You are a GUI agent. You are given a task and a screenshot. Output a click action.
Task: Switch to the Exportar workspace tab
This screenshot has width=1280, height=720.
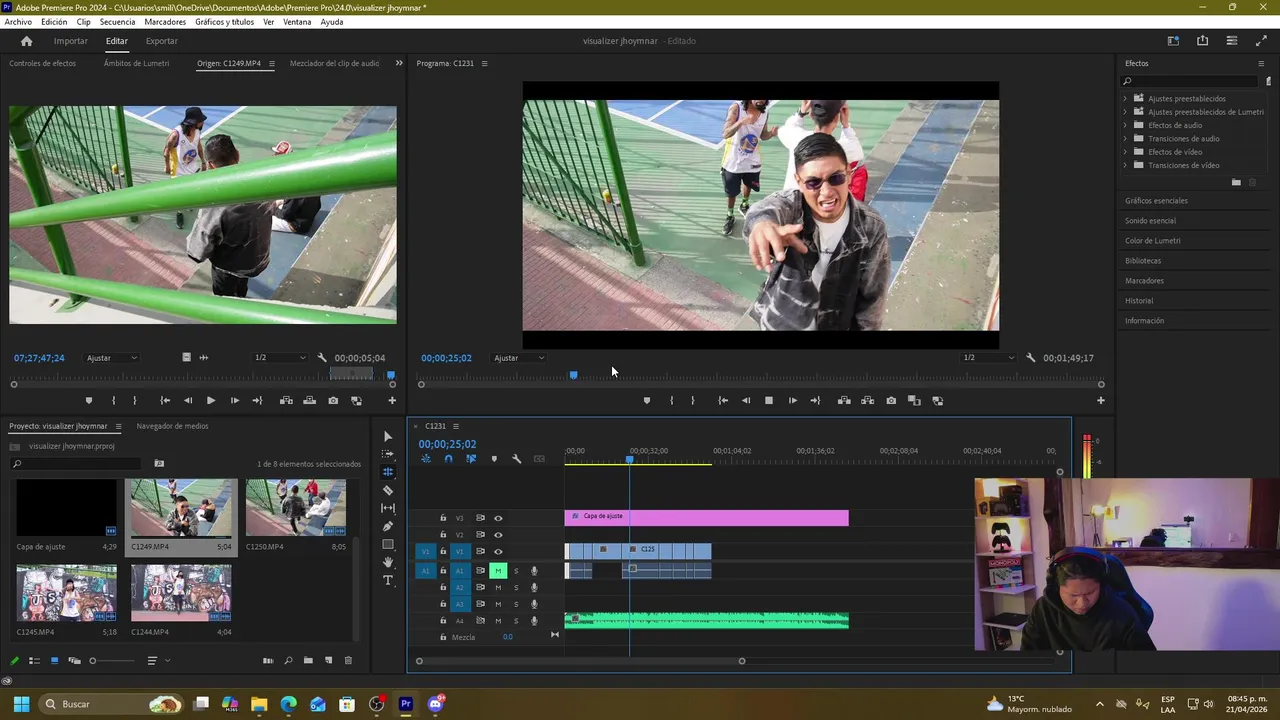[x=161, y=41]
